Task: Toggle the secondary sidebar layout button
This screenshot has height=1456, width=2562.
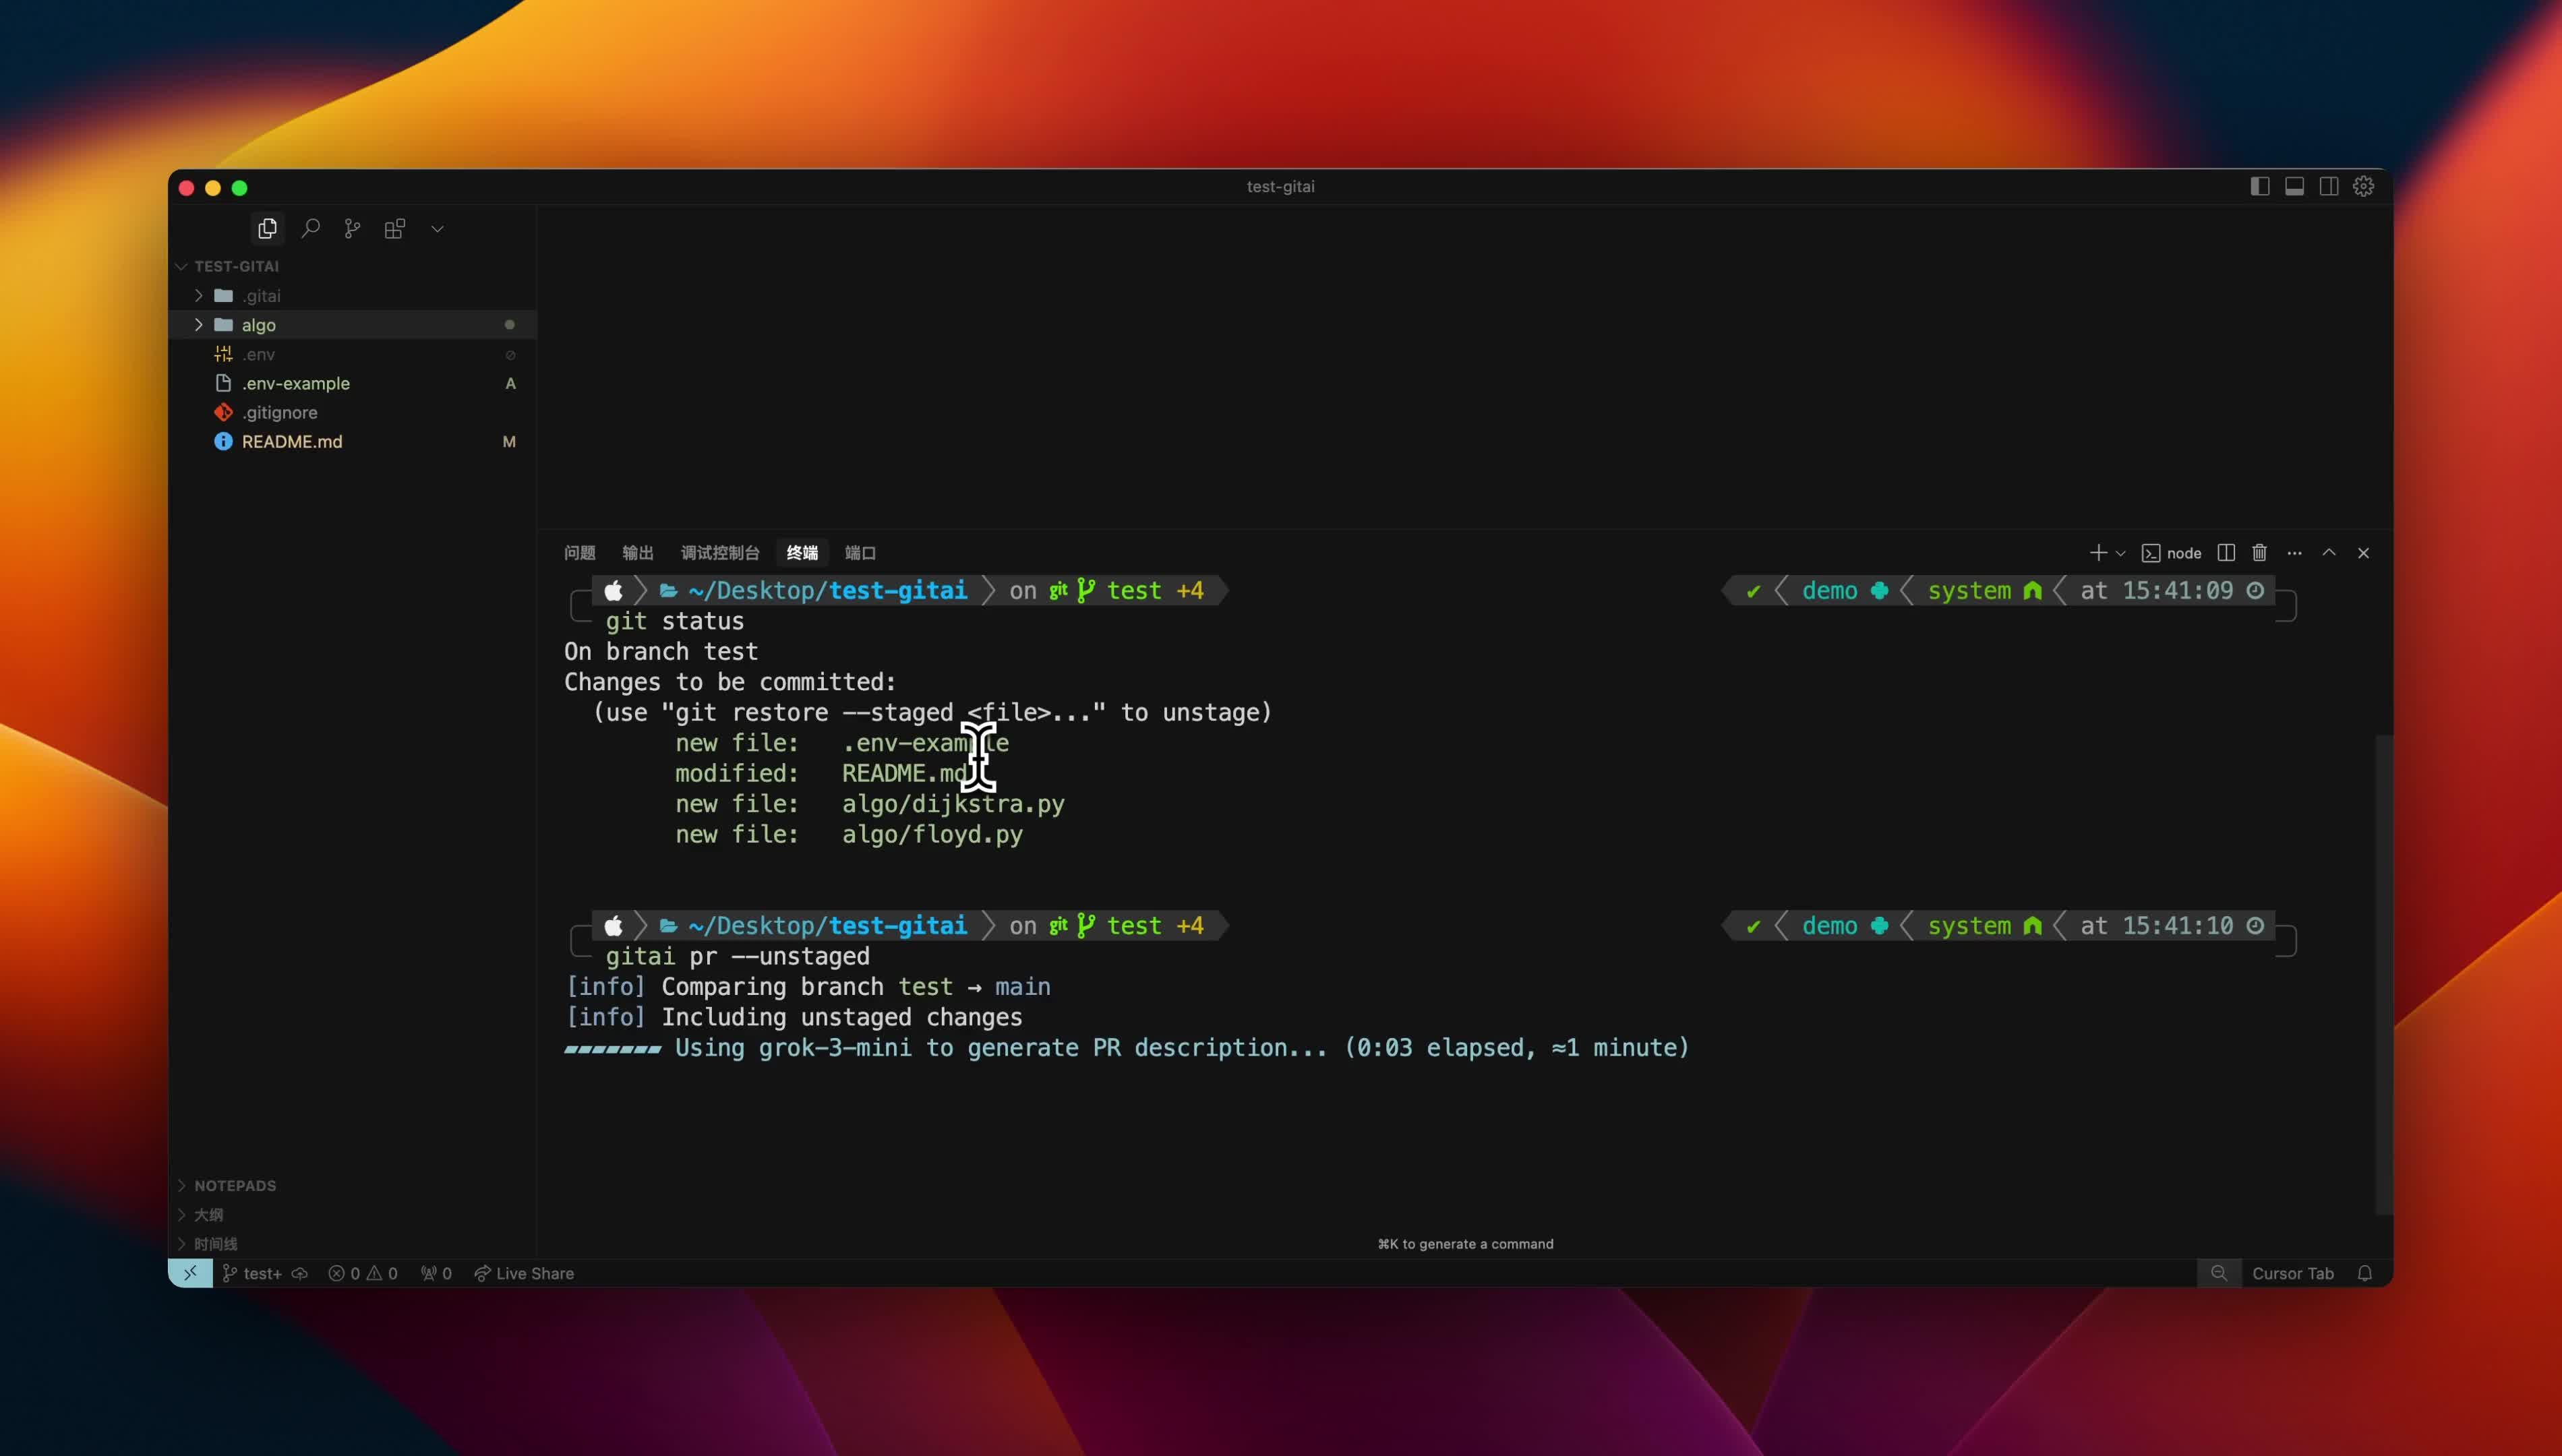Action: coord(2329,187)
